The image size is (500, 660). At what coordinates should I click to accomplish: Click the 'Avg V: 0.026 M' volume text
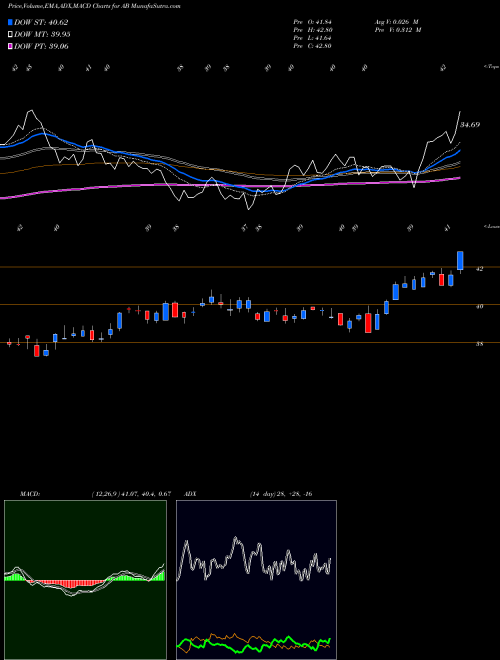(396, 22)
